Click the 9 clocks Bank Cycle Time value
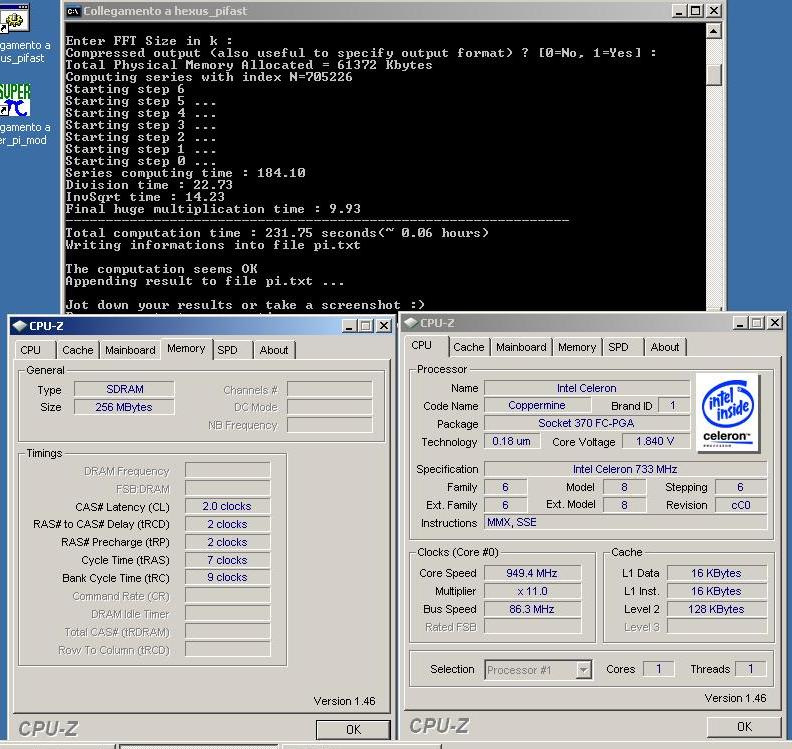 click(x=227, y=577)
